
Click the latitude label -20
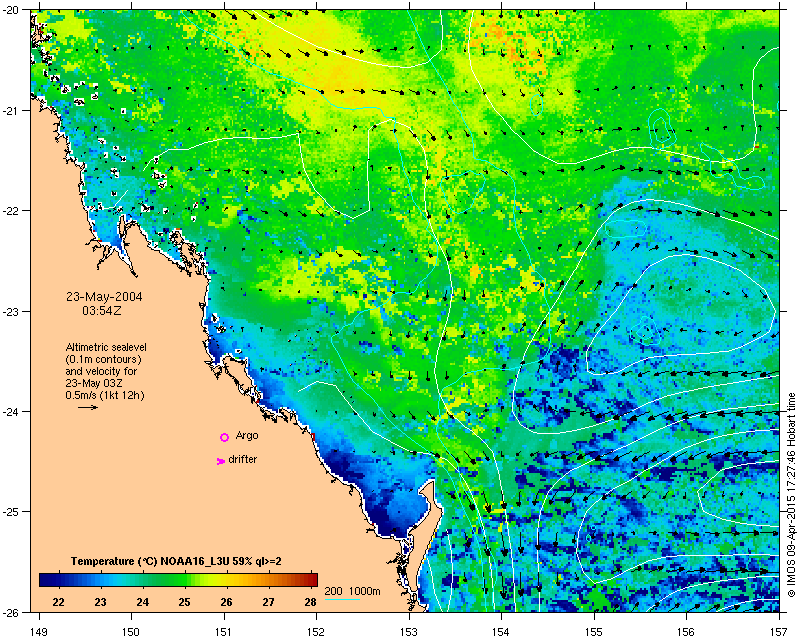click(x=12, y=10)
